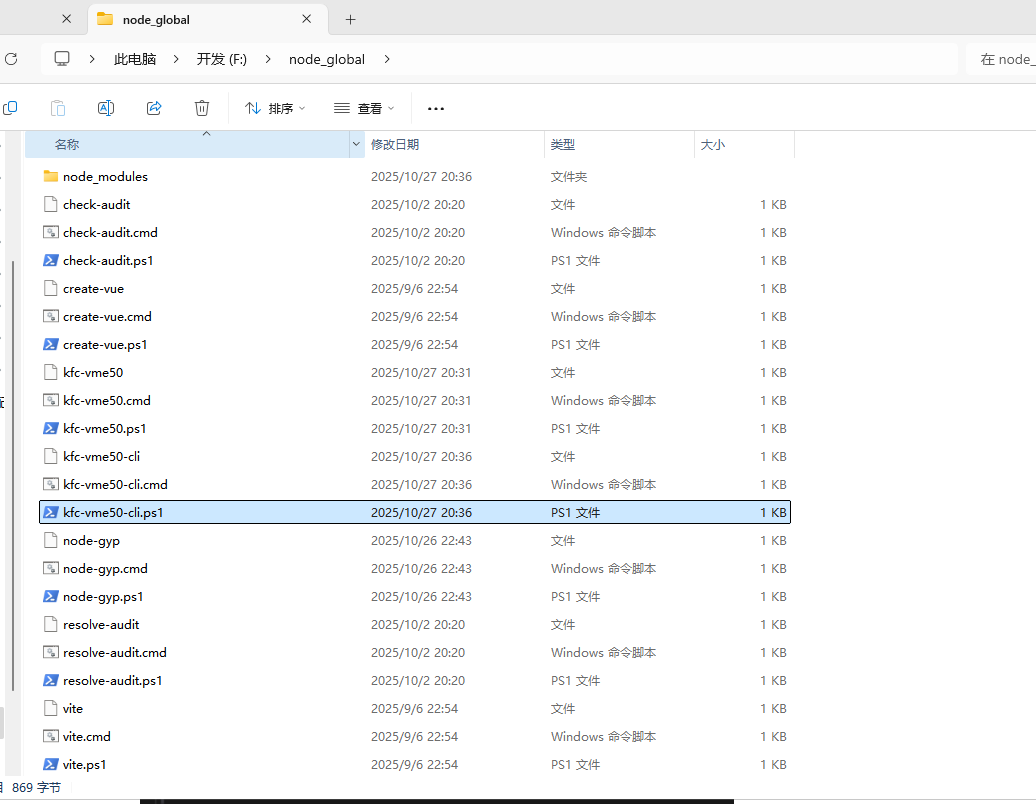The width and height of the screenshot is (1036, 804).
Task: Click the Rename icon in toolbar
Action: [x=106, y=108]
